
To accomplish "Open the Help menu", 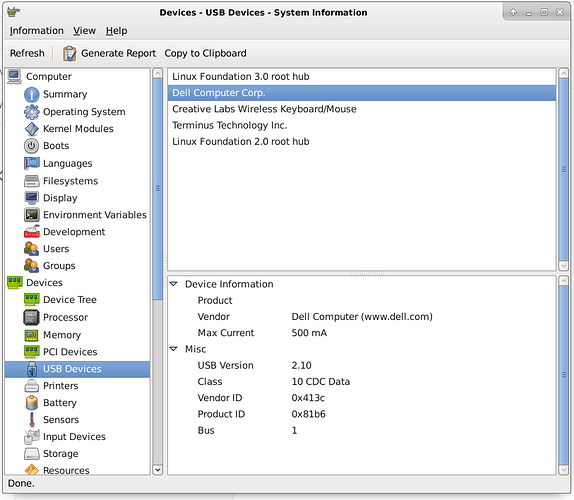I will (116, 31).
